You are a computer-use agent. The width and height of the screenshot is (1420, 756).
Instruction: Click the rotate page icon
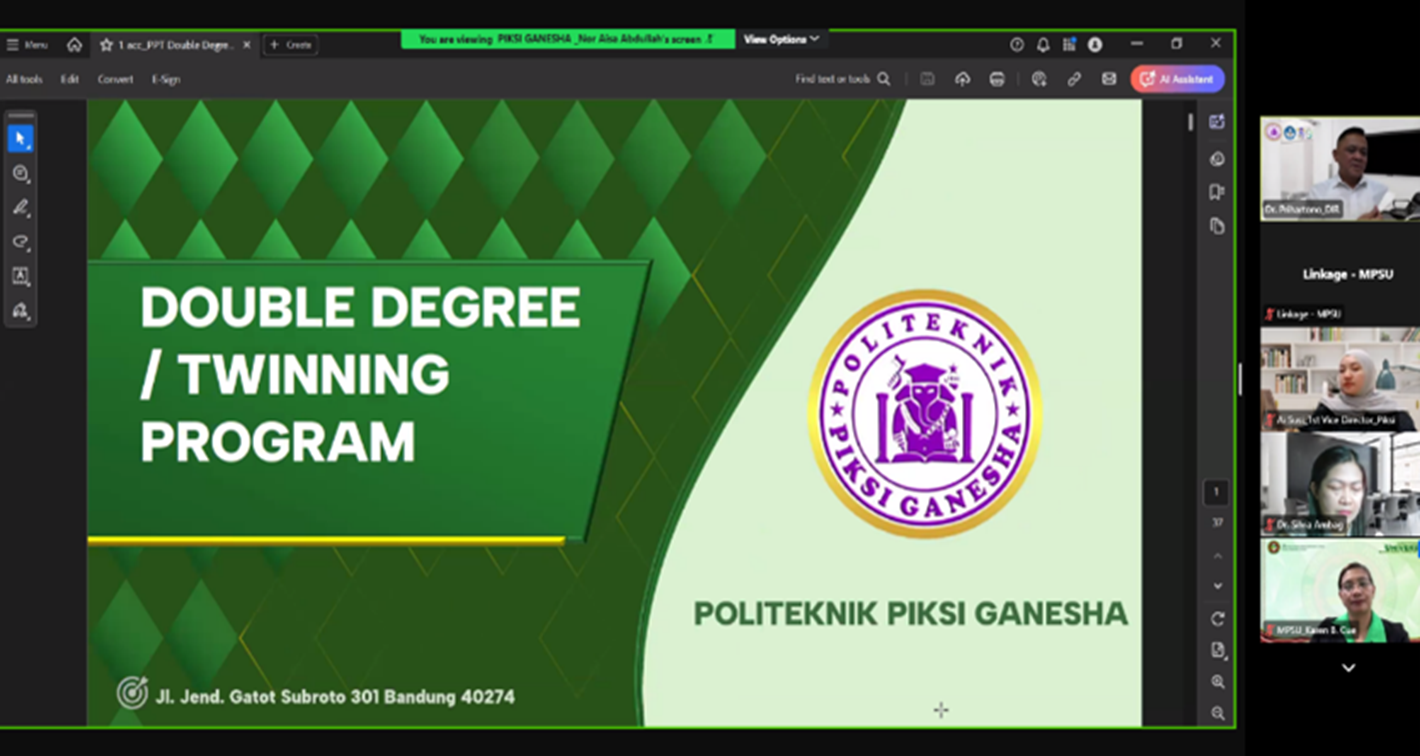click(1217, 619)
